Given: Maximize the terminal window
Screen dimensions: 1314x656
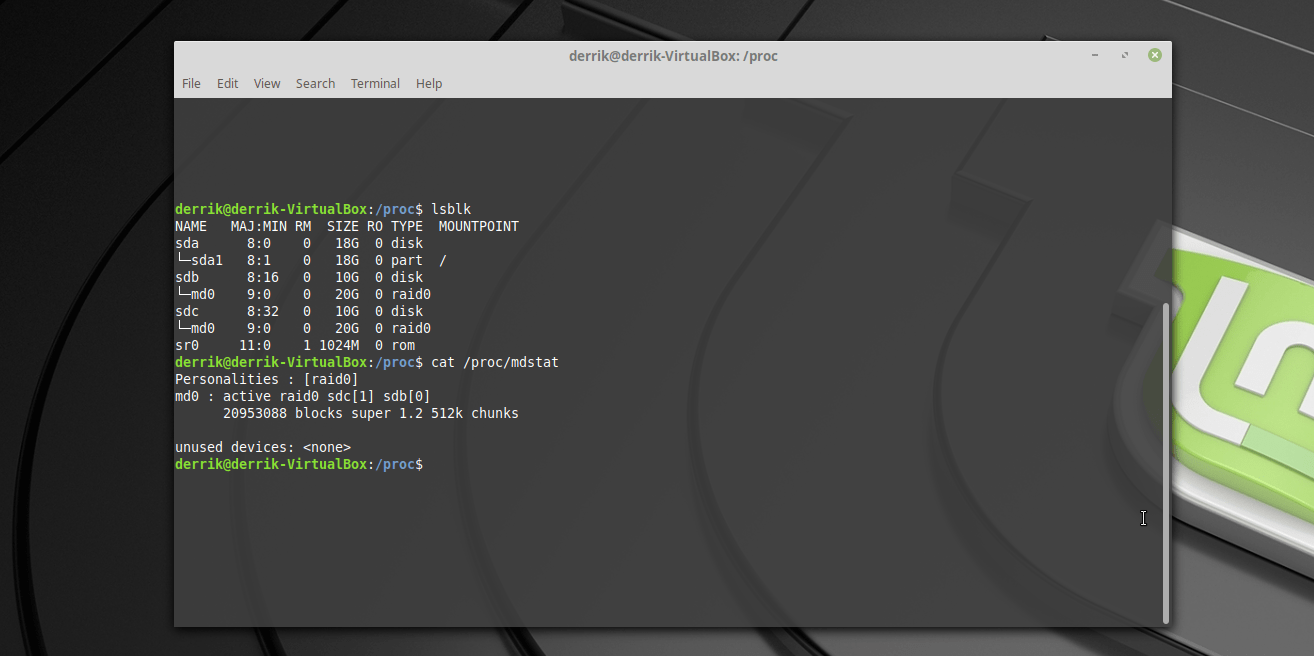Looking at the screenshot, I should click(1125, 55).
